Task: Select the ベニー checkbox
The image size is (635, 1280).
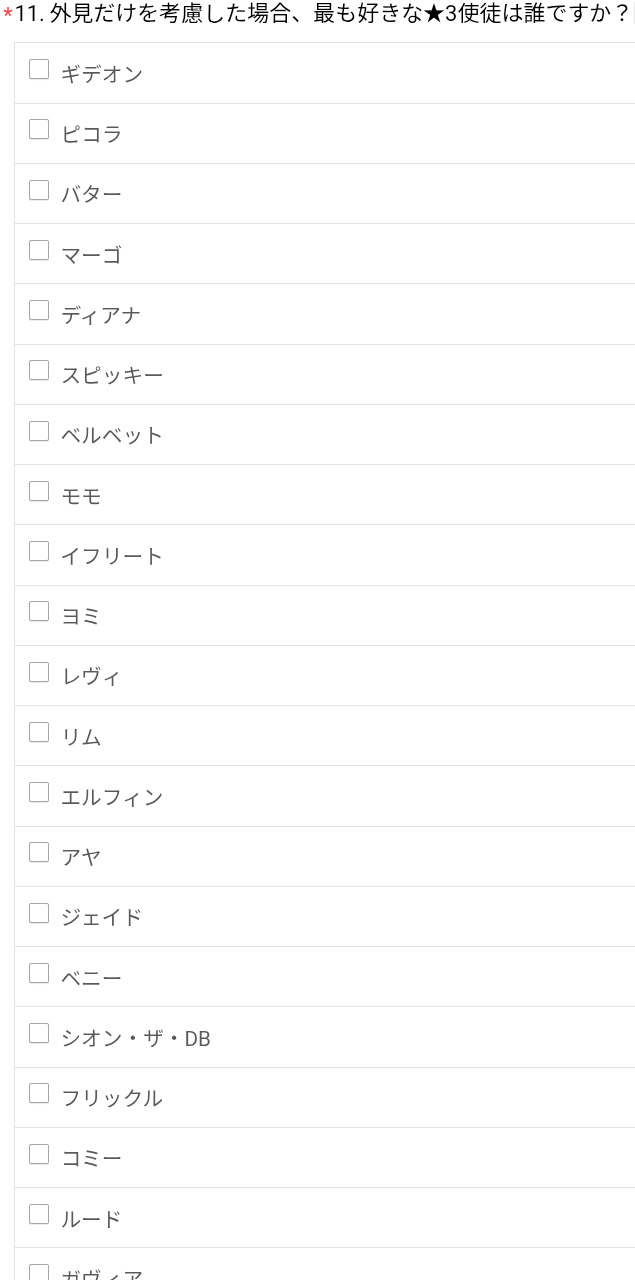Action: pos(39,973)
